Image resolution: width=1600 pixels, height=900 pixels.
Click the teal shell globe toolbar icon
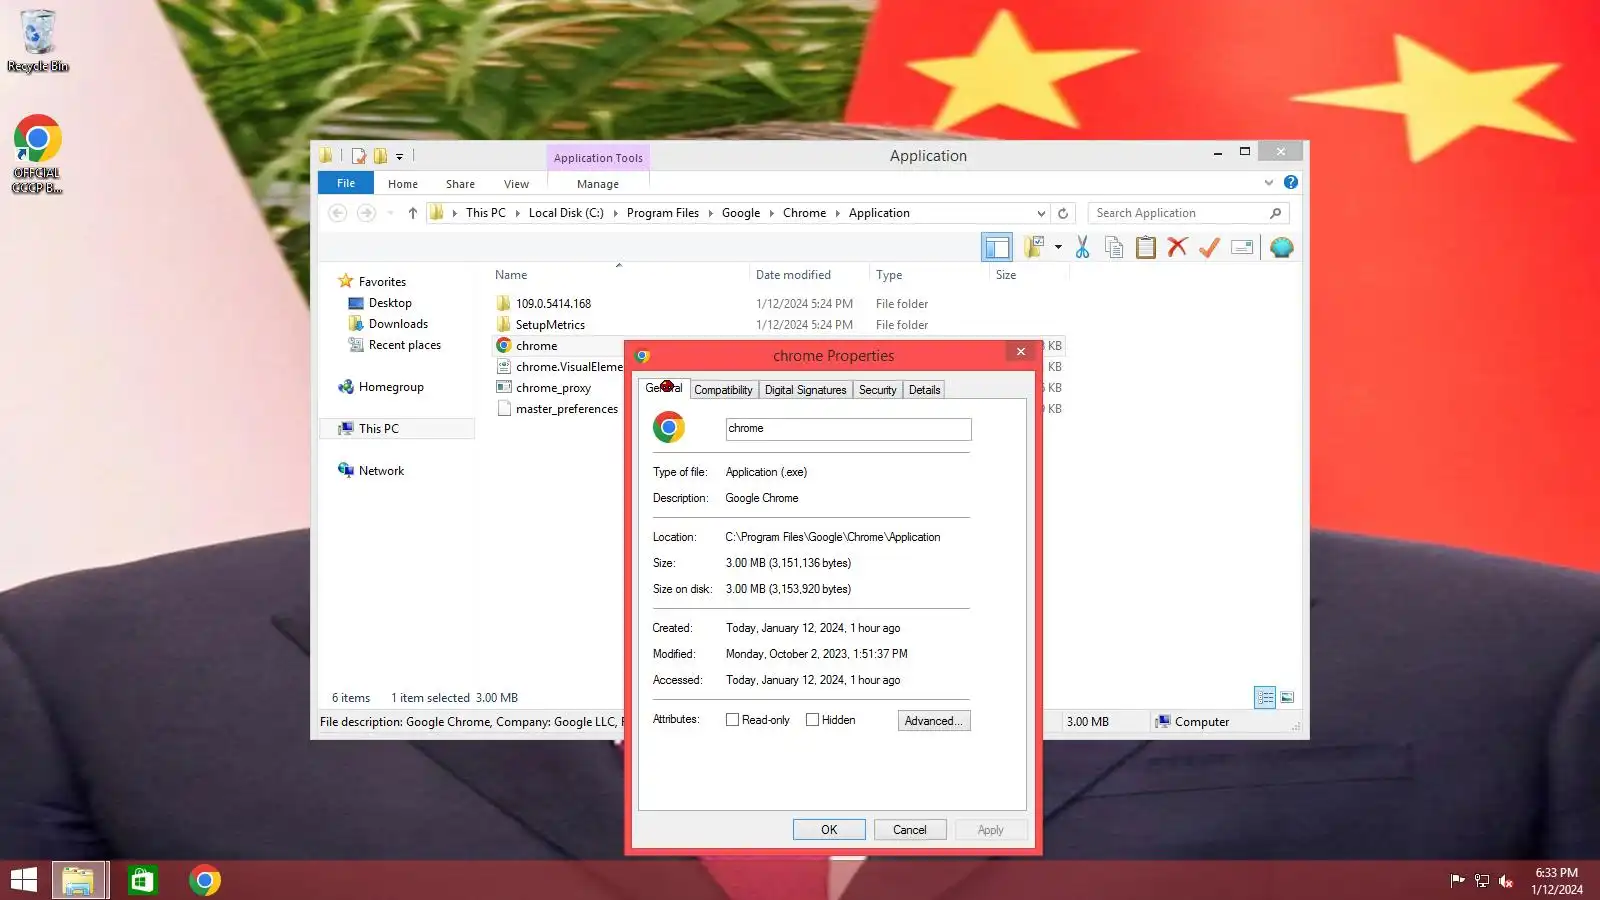click(1281, 247)
